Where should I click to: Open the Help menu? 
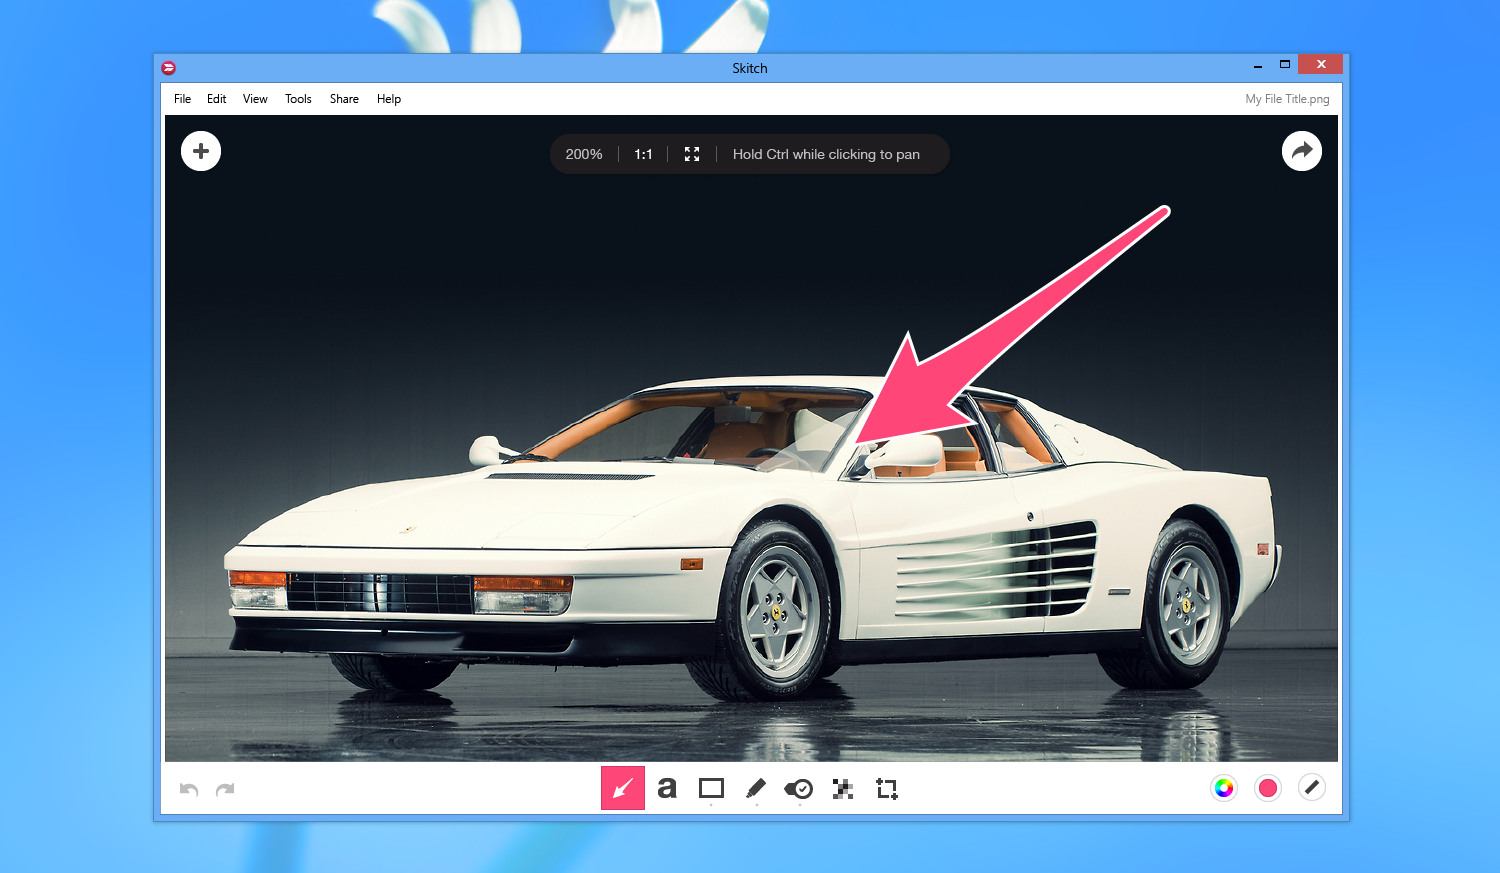tap(389, 99)
